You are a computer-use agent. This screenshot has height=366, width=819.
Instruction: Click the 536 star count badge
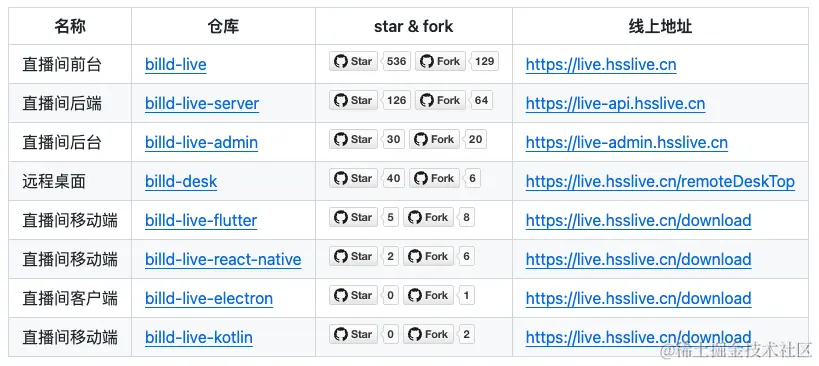(396, 62)
